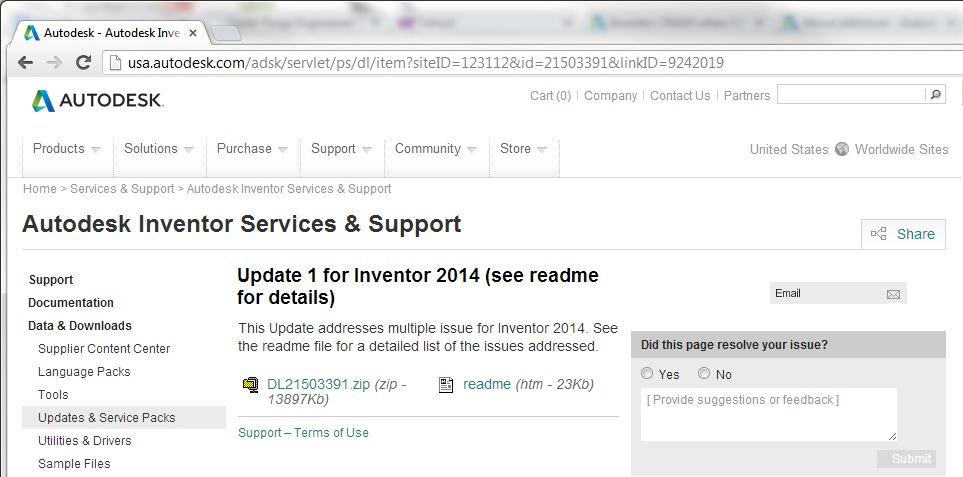Open Tools sidebar item
Screen dimensions: 963x477
coord(53,395)
